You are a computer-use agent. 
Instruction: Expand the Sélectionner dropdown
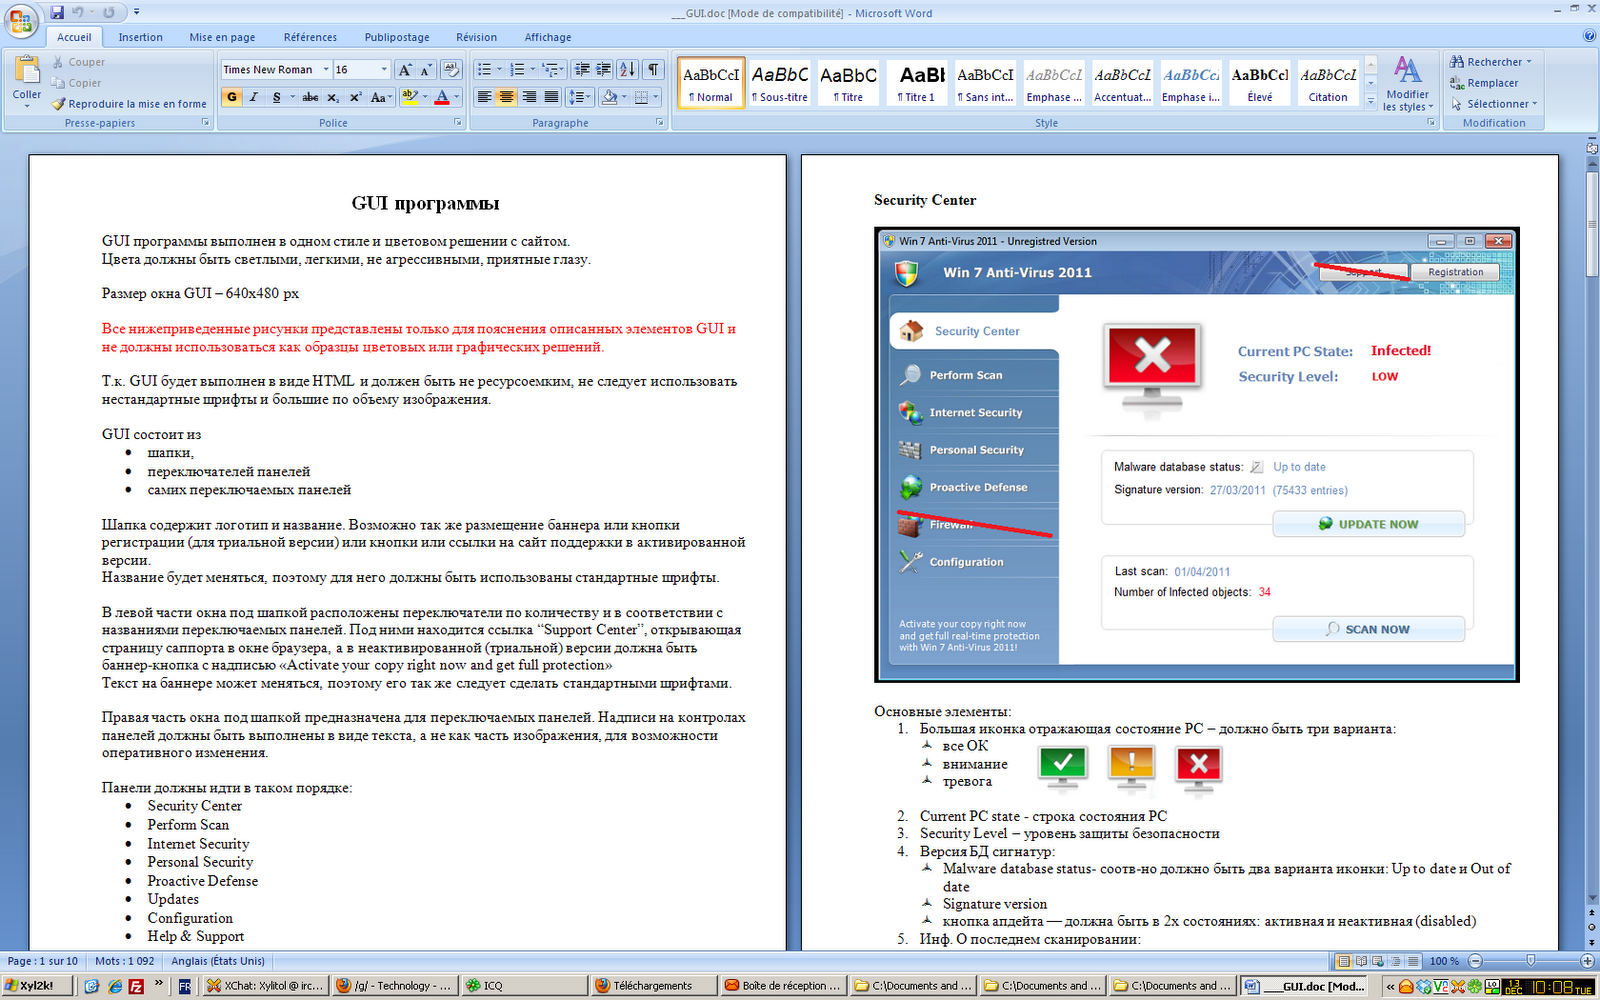1535,104
